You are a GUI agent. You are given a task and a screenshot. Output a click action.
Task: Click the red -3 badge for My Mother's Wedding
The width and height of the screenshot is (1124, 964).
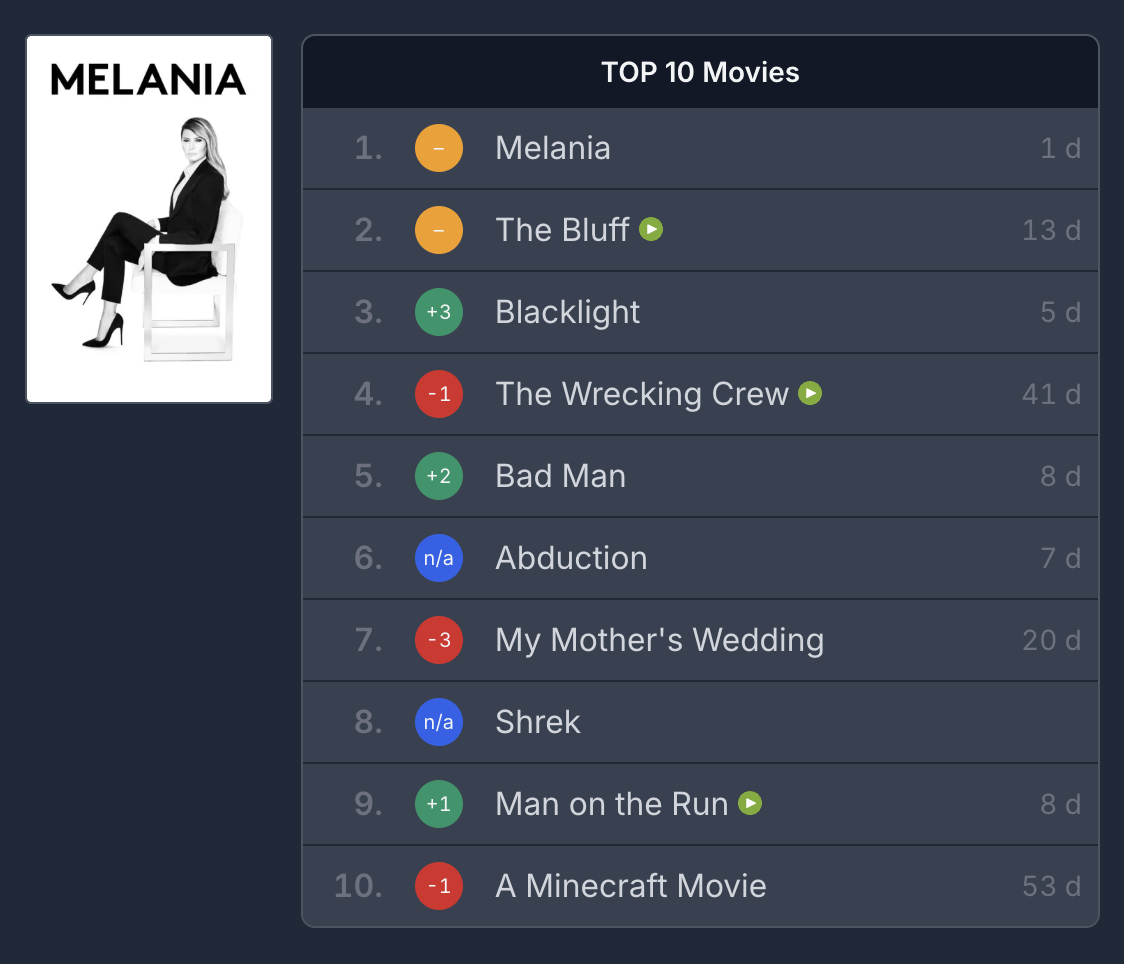[x=439, y=640]
